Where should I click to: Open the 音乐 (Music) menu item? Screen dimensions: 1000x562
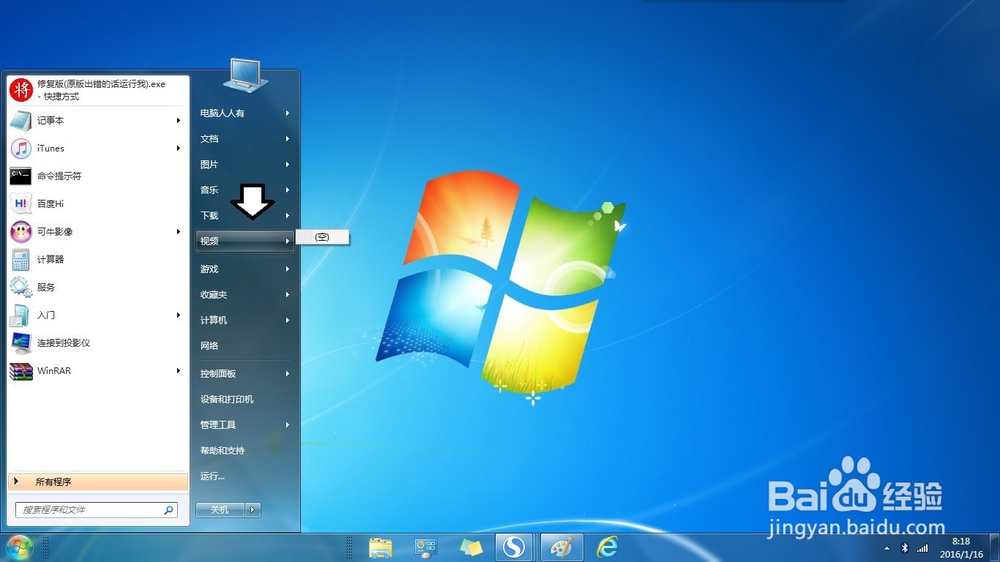[x=245, y=189]
